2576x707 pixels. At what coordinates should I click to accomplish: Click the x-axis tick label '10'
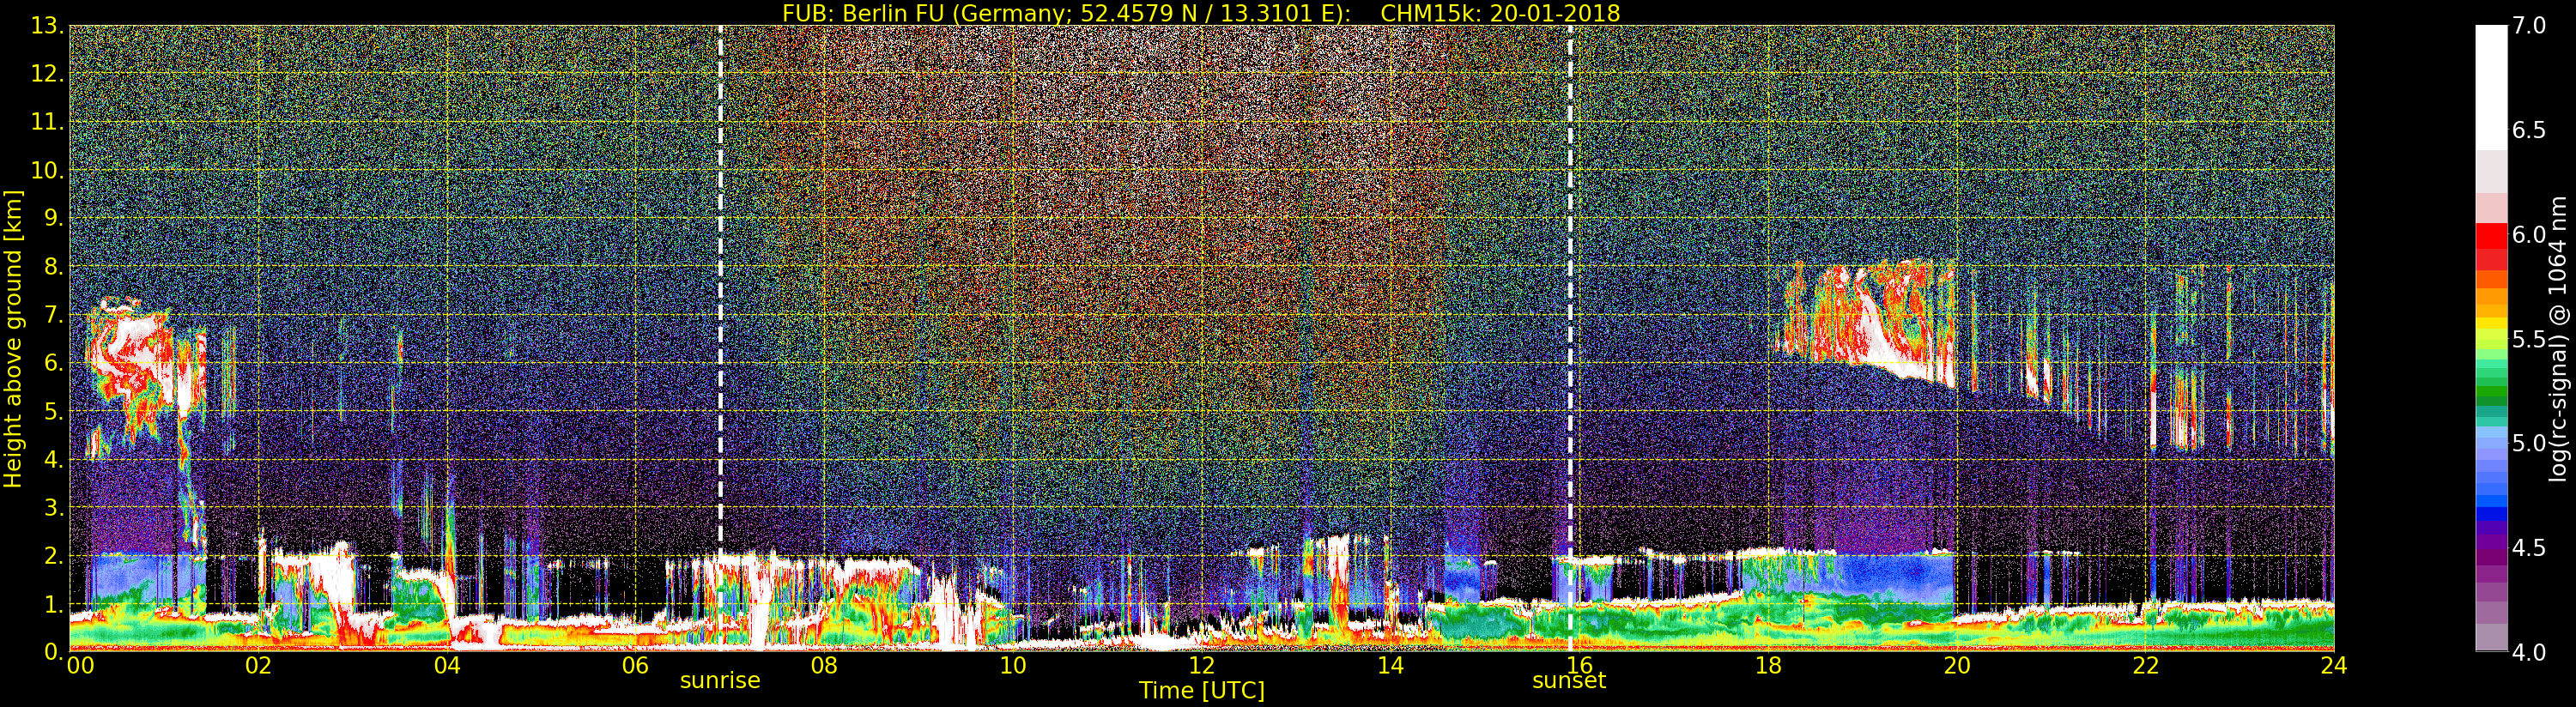1013,665
